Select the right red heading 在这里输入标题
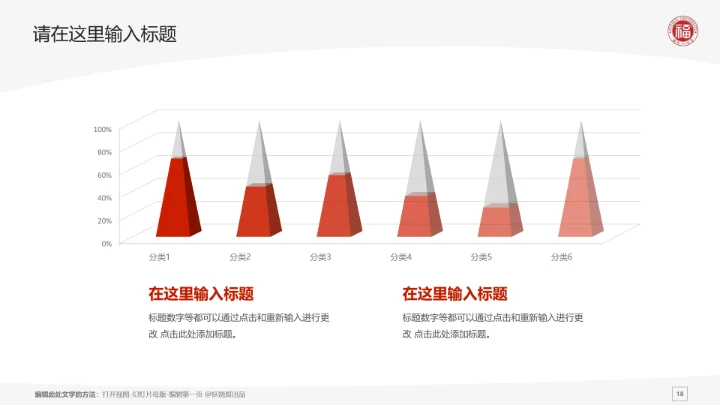This screenshot has width=720, height=405. [x=455, y=294]
